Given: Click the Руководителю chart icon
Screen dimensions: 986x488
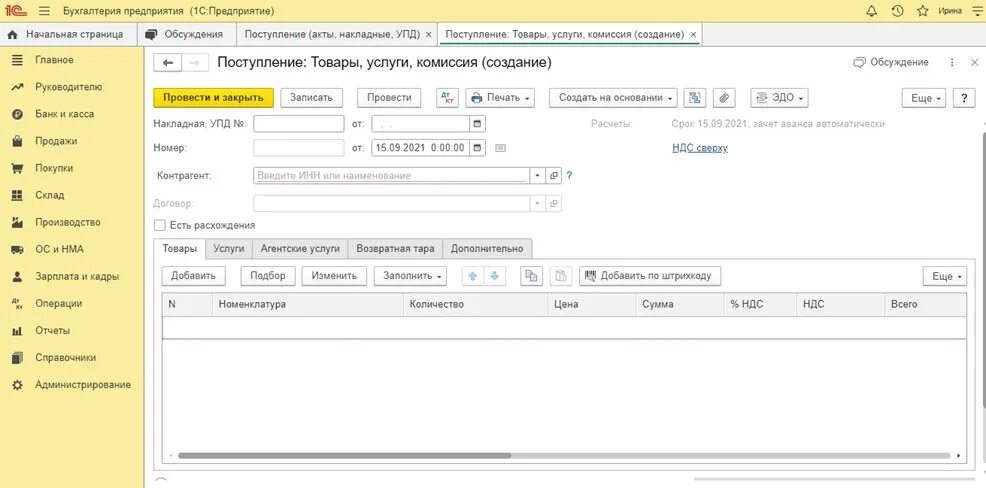Looking at the screenshot, I should [x=17, y=87].
